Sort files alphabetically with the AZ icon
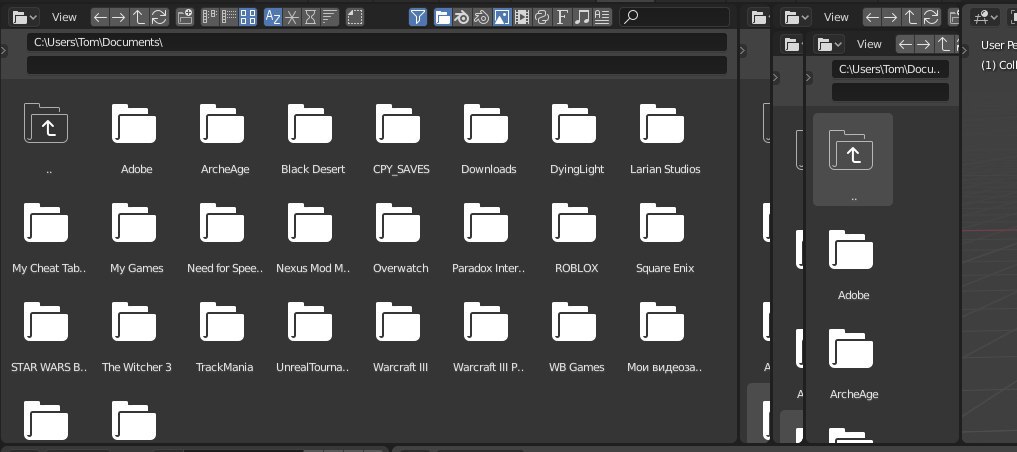 point(273,18)
